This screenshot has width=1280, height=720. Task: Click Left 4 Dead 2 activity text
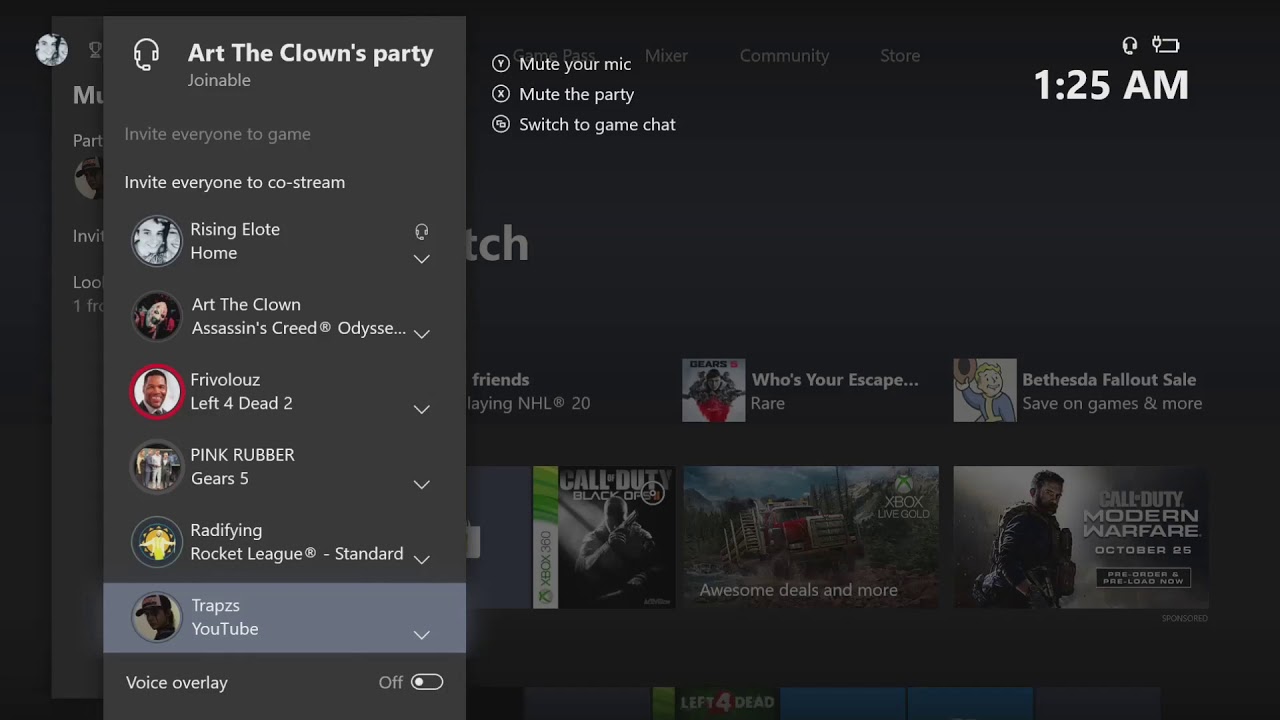(x=242, y=404)
